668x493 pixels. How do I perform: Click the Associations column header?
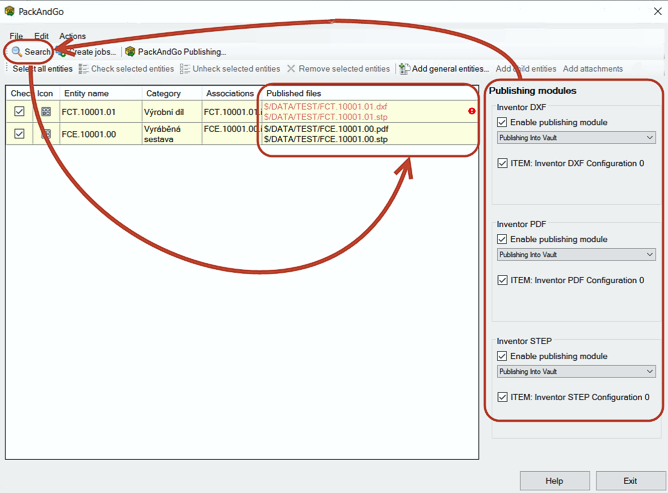pos(230,93)
